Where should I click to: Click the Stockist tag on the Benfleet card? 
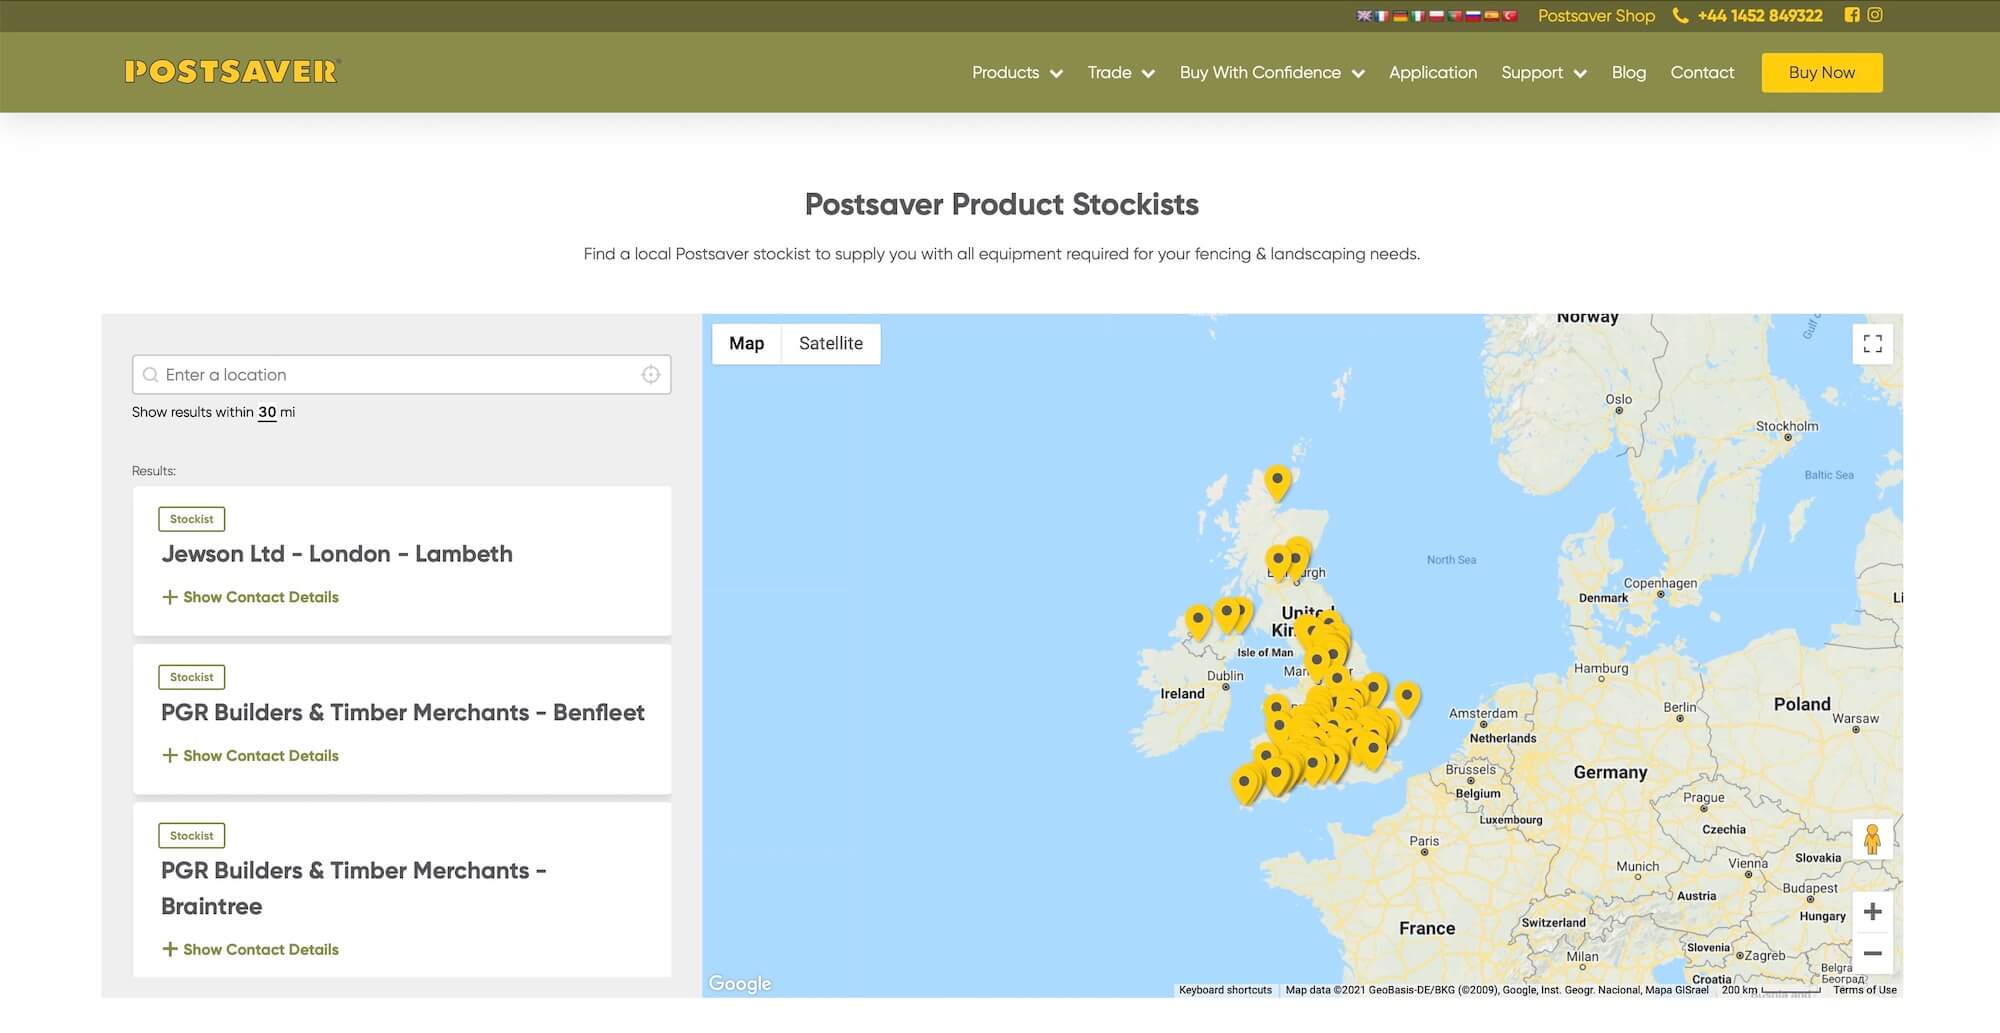pyautogui.click(x=192, y=677)
